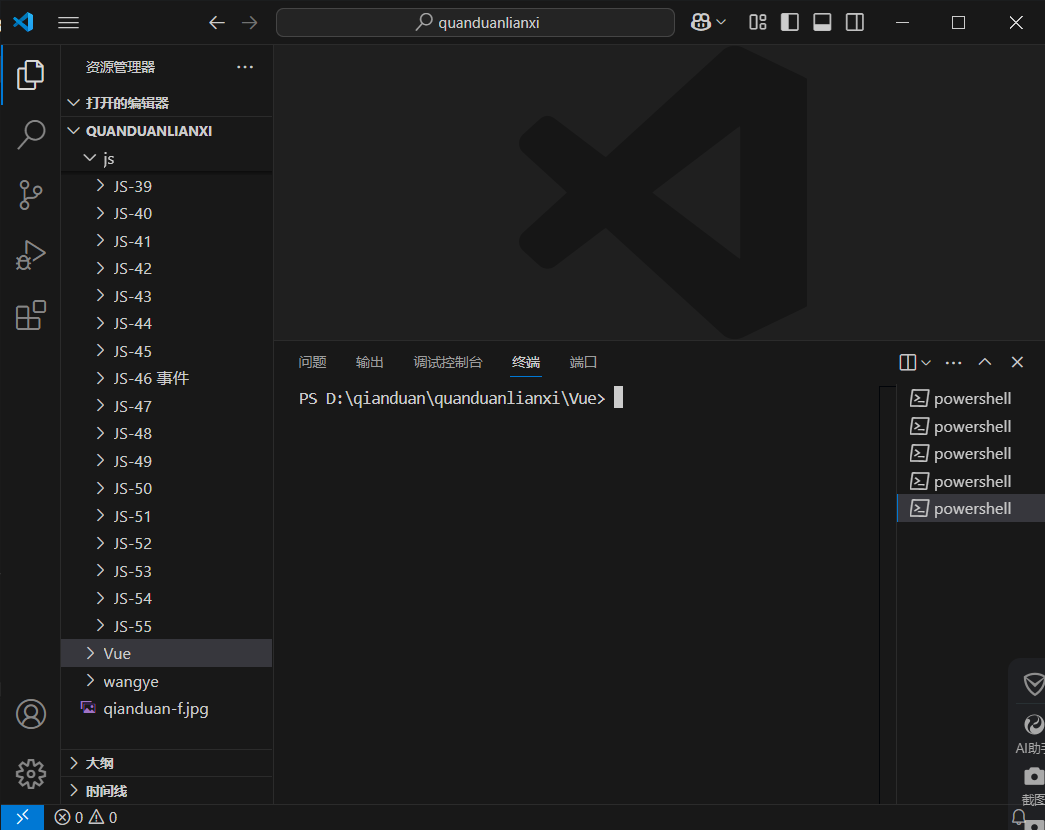Switch to the 问题 problems tab
Screen dimensions: 1045x830
313,362
